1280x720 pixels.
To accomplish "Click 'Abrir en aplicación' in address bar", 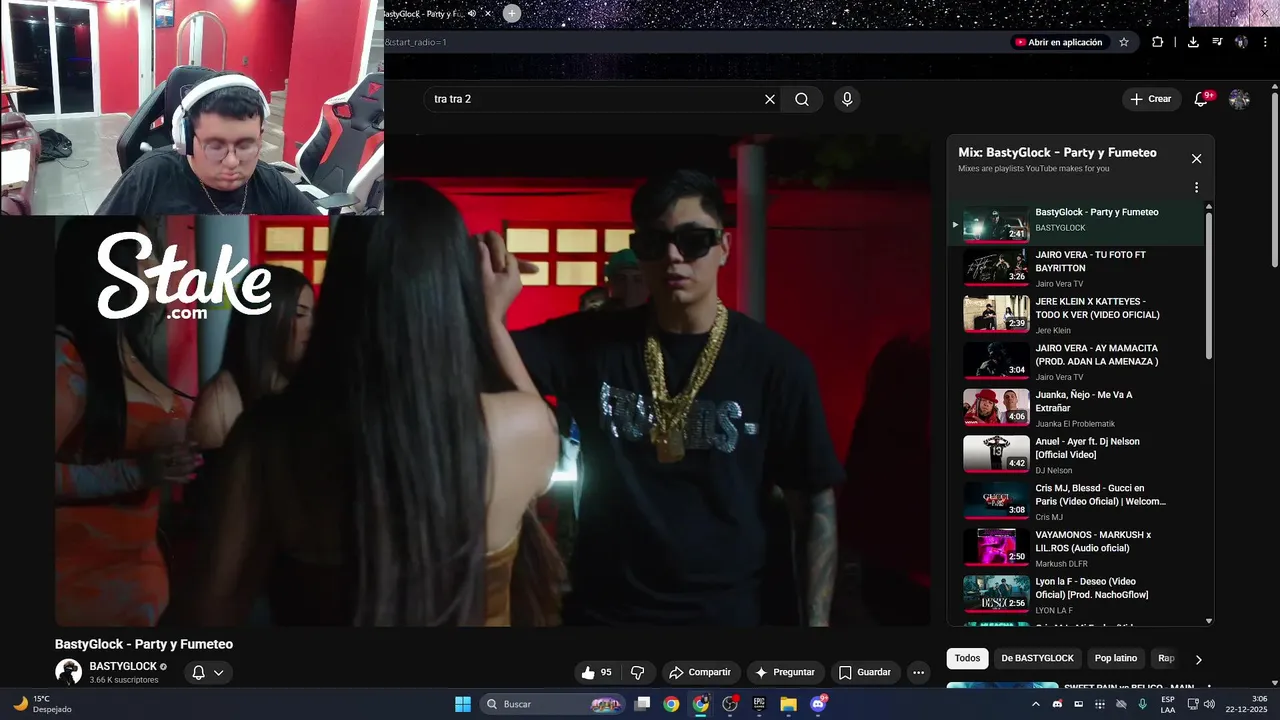I will [1058, 42].
